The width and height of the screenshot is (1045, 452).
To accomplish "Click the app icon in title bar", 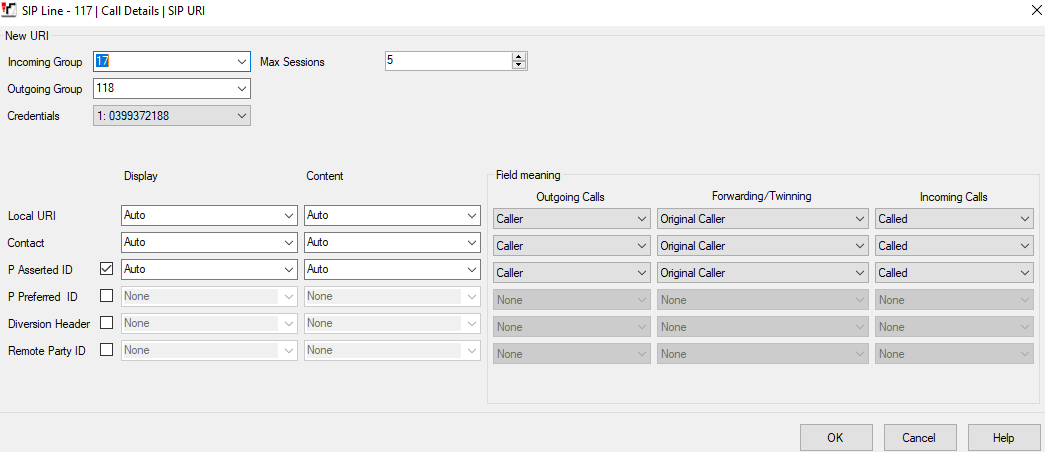I will (10, 11).
